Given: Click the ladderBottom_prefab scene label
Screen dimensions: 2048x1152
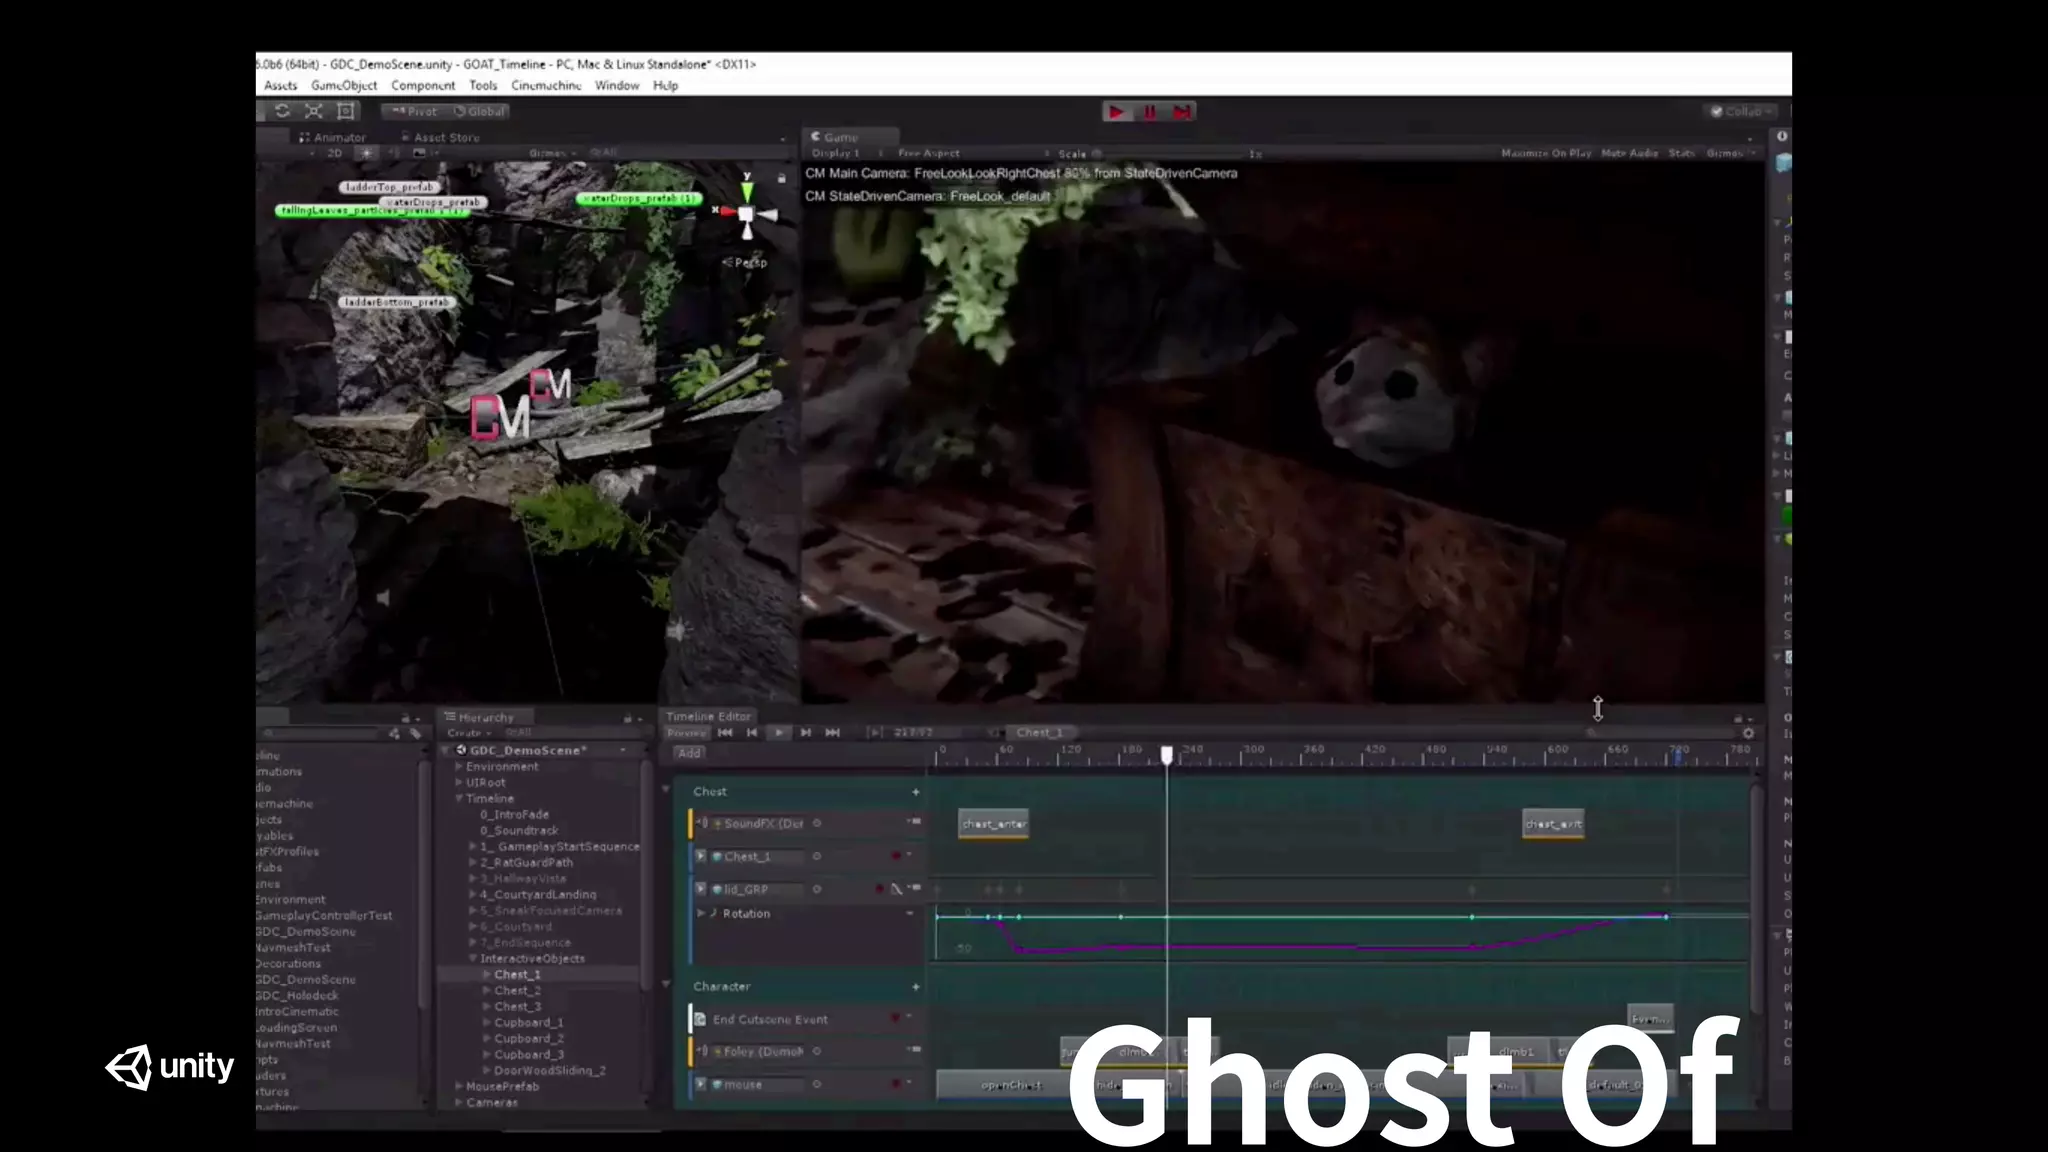Looking at the screenshot, I should tap(396, 302).
